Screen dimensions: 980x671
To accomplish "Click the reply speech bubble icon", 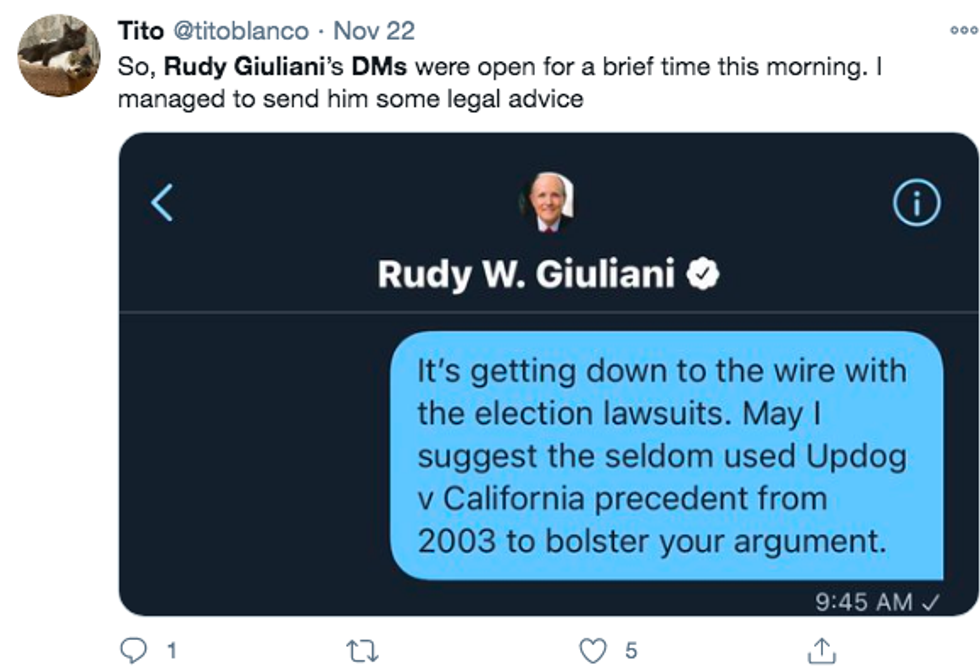I will point(133,651).
